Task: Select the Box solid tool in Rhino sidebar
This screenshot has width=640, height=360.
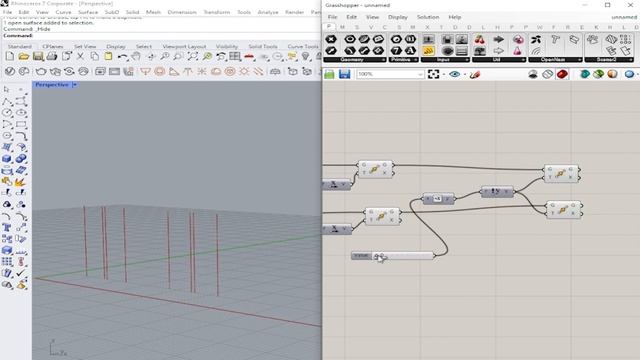Action: (7, 158)
